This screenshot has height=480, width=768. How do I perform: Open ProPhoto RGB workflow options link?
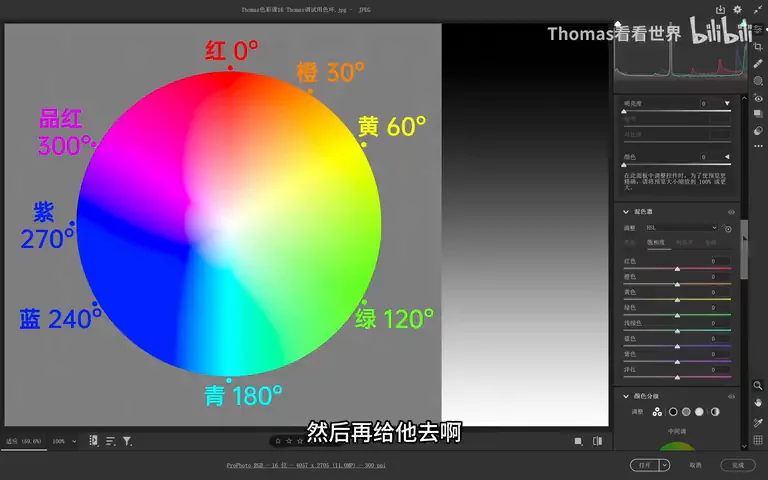pyautogui.click(x=306, y=465)
